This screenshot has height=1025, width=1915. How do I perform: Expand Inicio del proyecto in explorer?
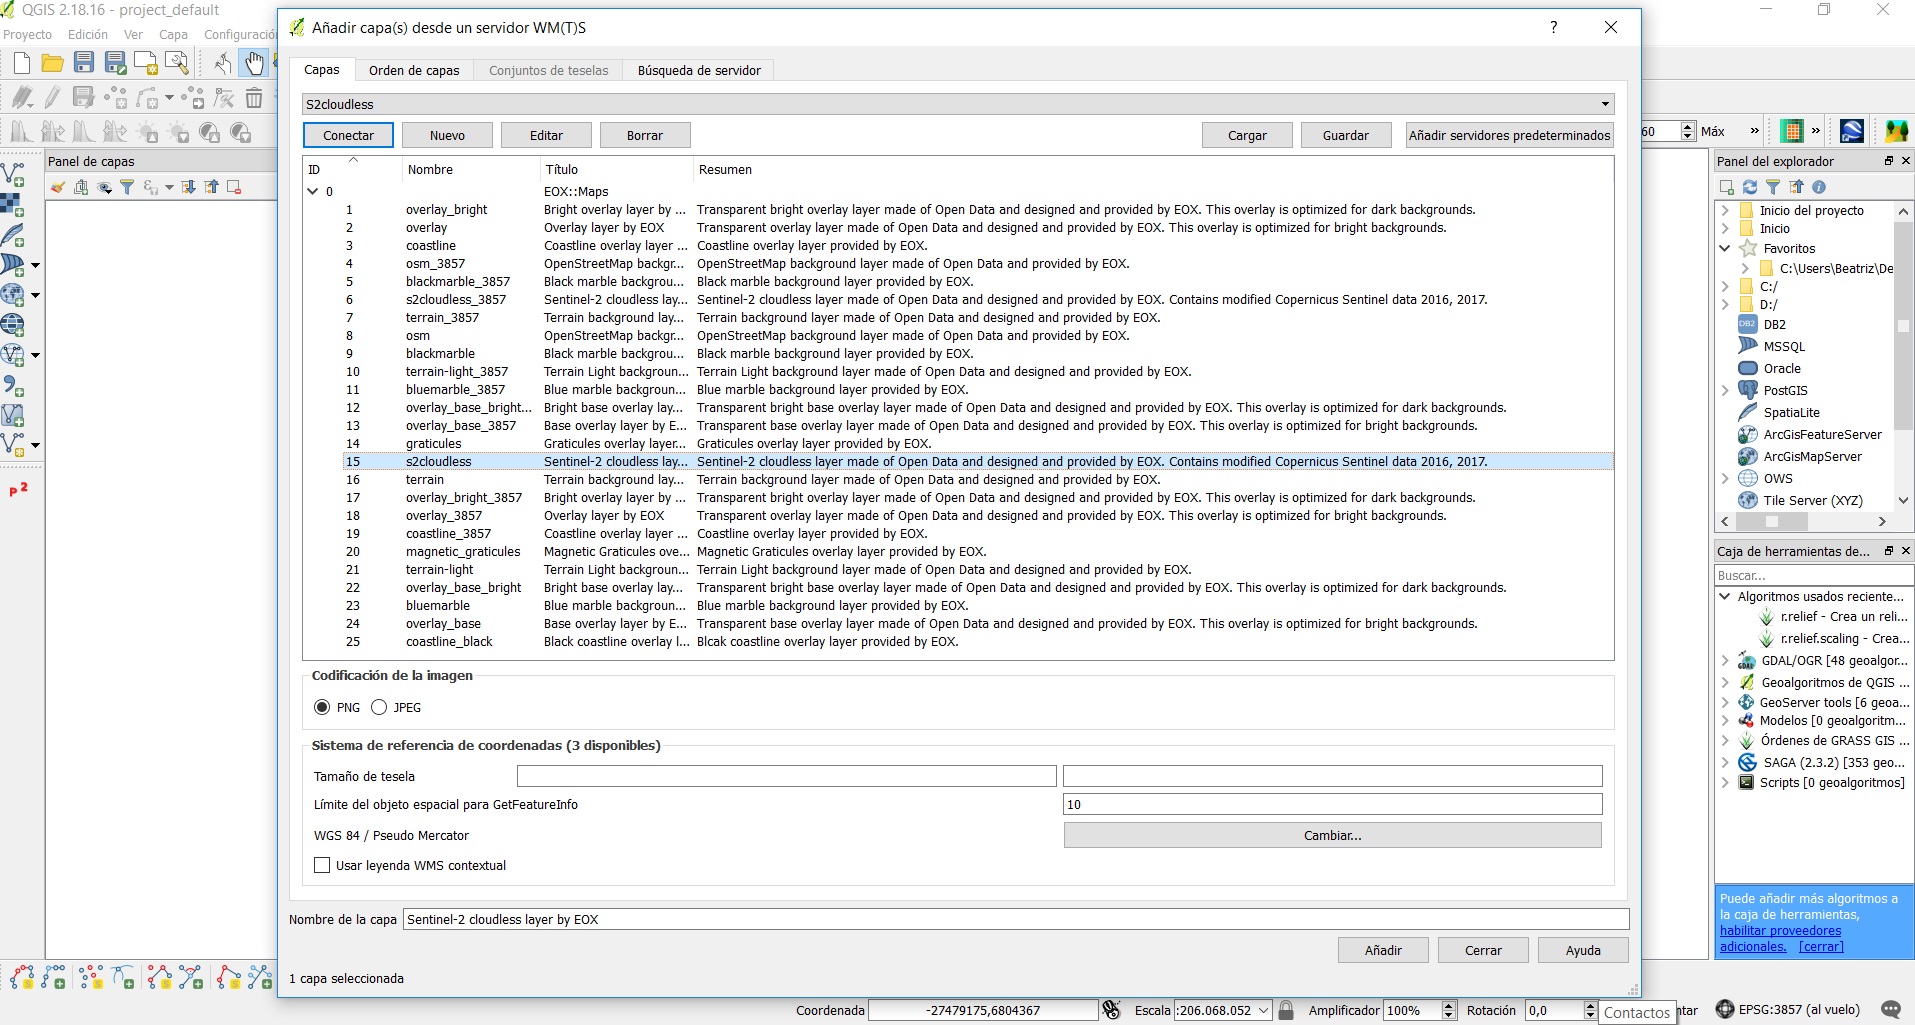pyautogui.click(x=1725, y=210)
